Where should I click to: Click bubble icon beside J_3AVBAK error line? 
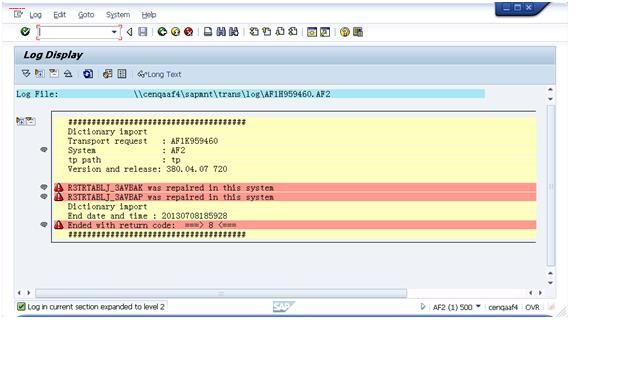pos(44,187)
